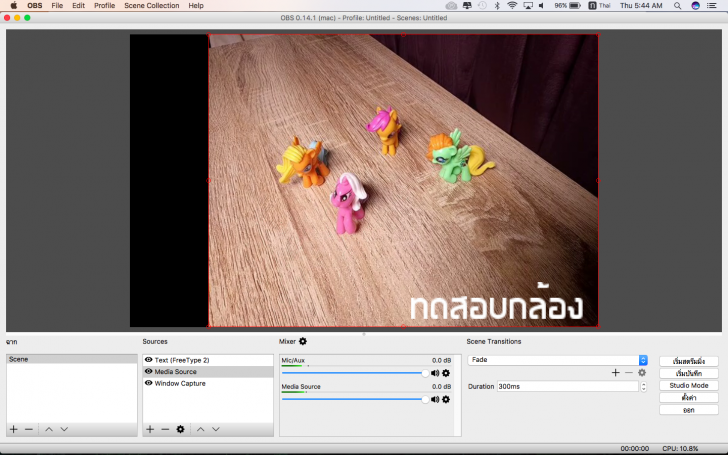Click the 00:00:00 timer in the status bar
The image size is (728, 455).
pos(635,448)
